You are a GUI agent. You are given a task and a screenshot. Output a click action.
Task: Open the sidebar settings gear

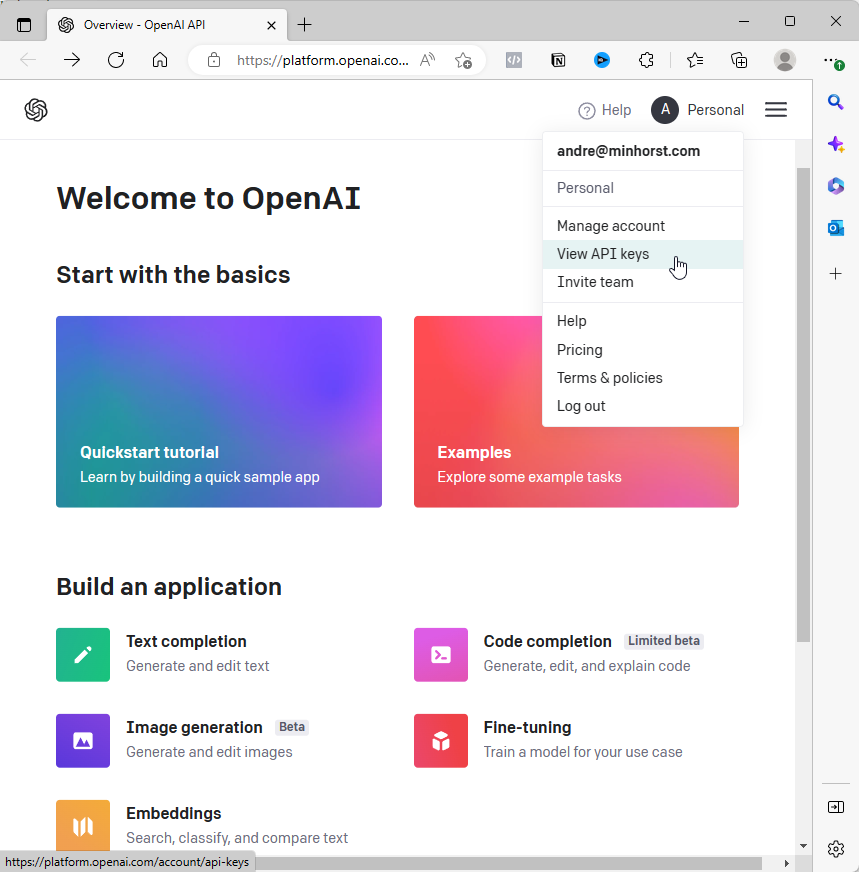click(836, 848)
